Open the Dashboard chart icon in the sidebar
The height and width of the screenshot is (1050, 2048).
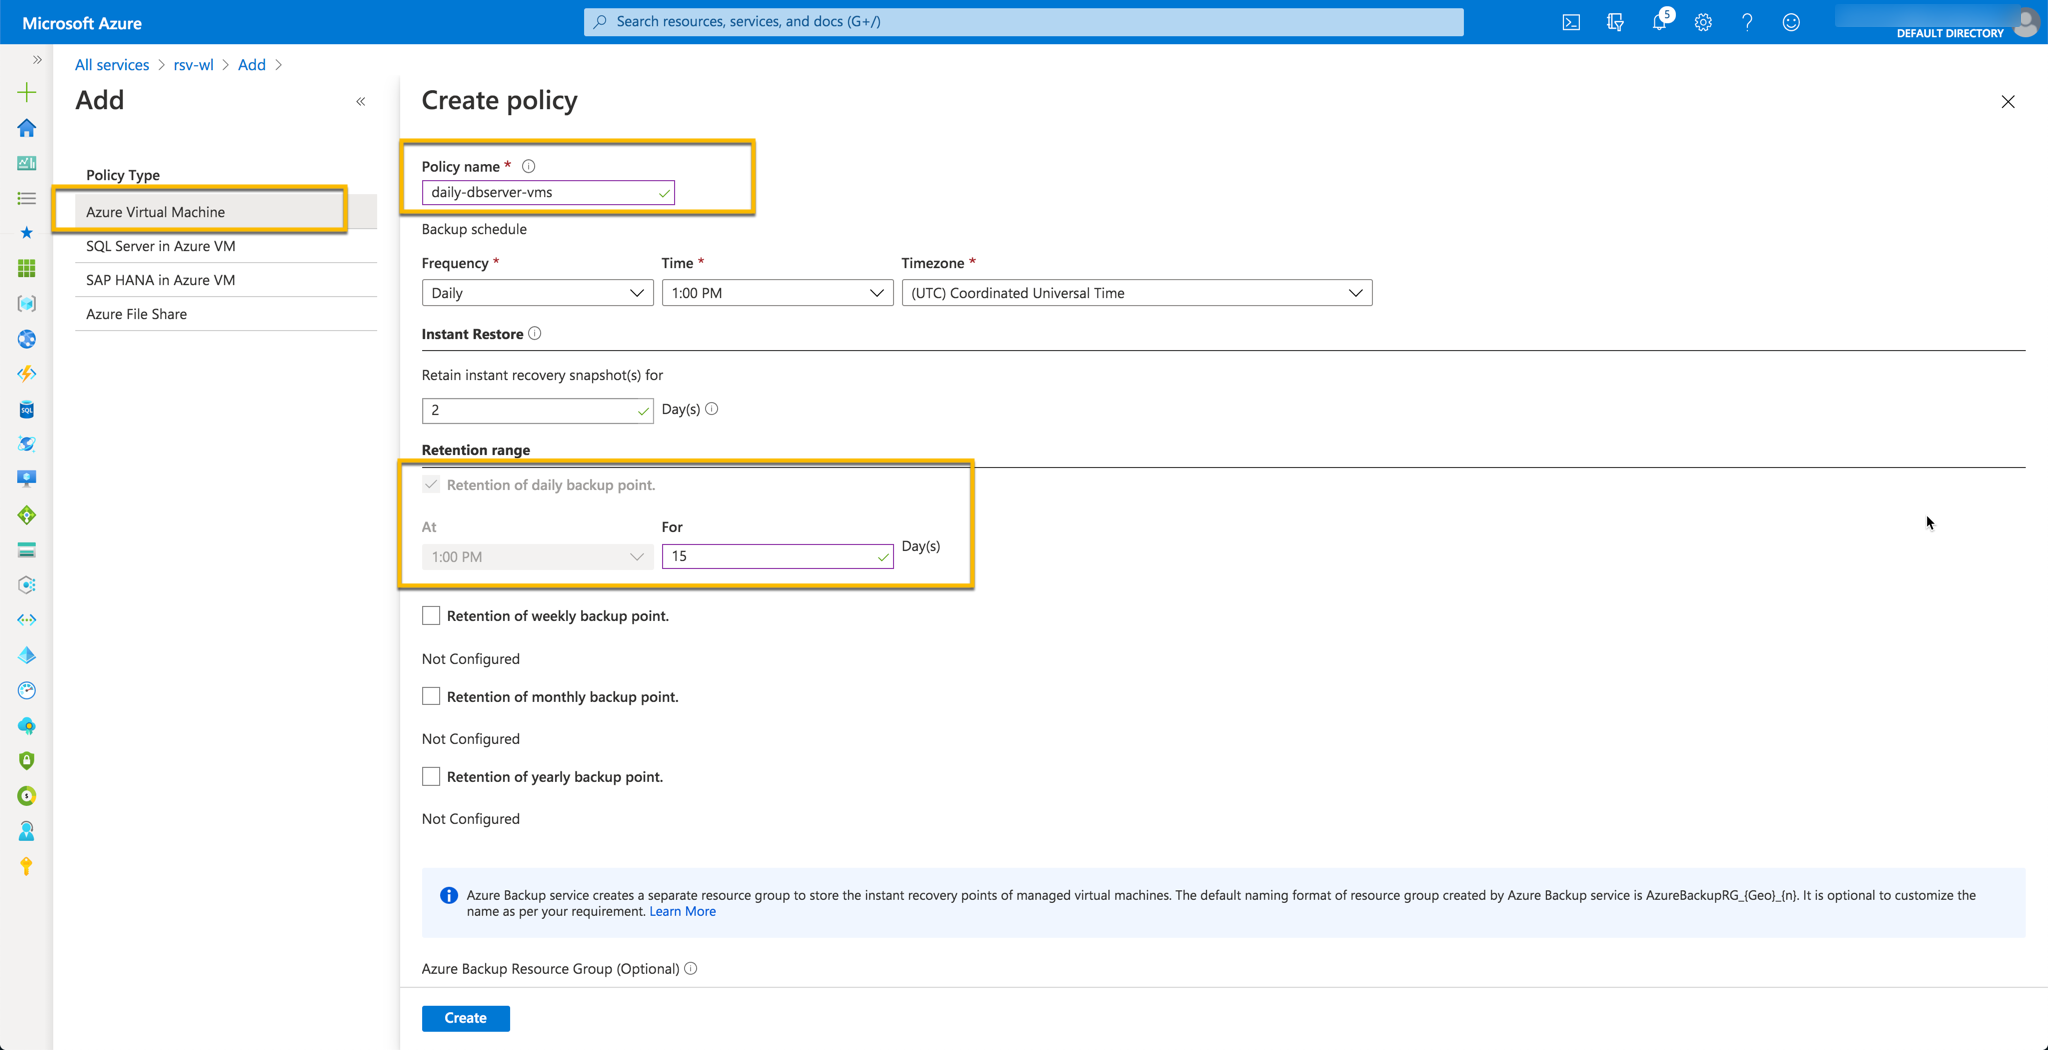tap(27, 163)
